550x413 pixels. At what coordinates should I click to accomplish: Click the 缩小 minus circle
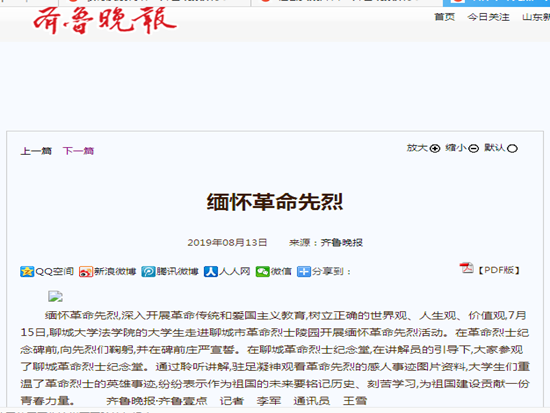(474, 149)
